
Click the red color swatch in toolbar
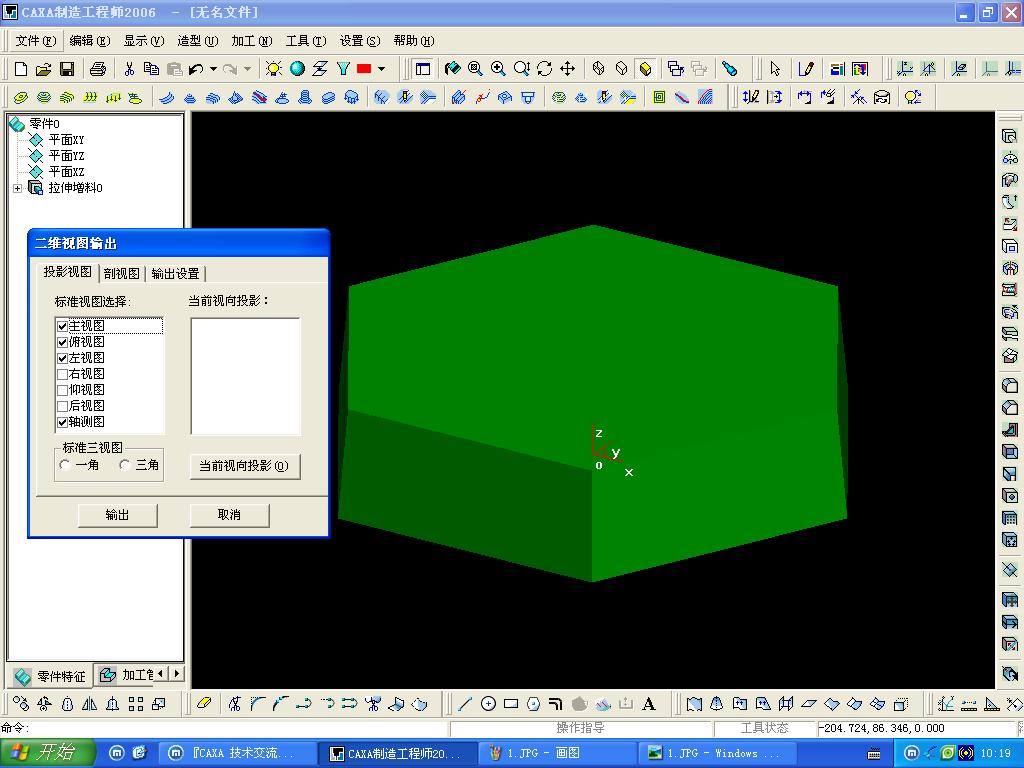tap(364, 69)
